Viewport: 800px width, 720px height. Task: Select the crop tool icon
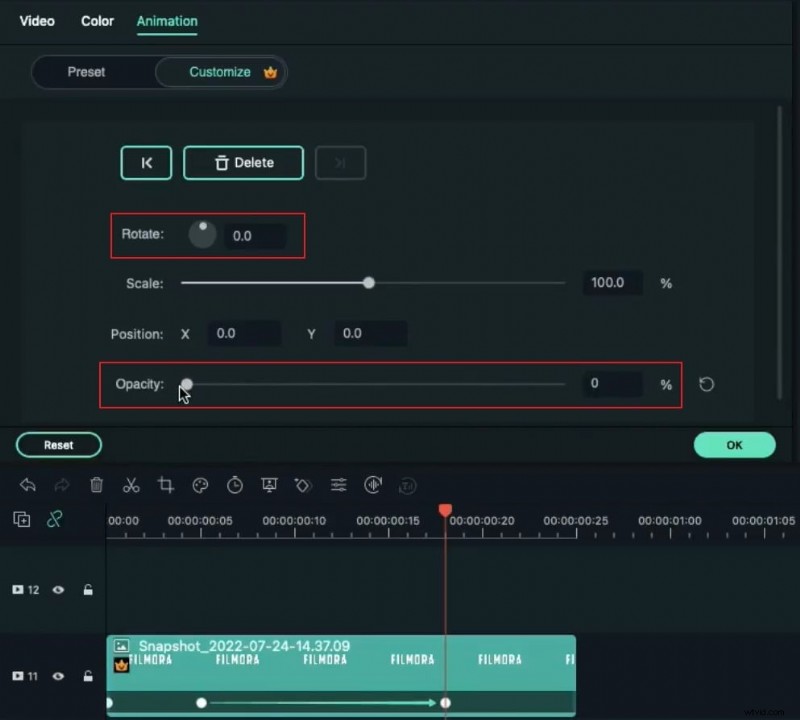tap(166, 485)
